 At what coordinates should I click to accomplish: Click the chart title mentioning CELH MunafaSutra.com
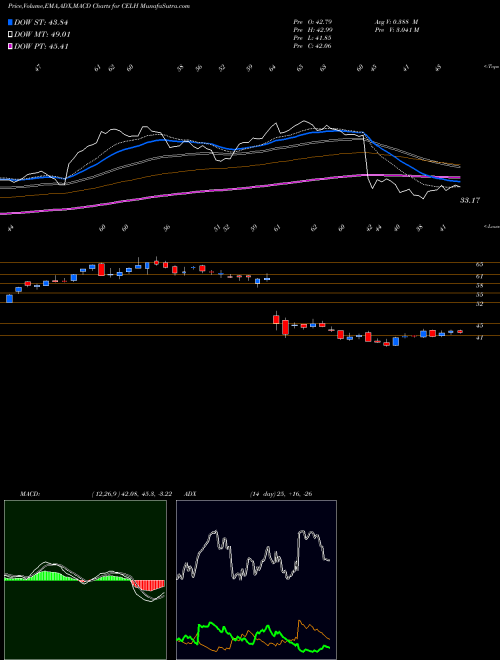(98, 6)
